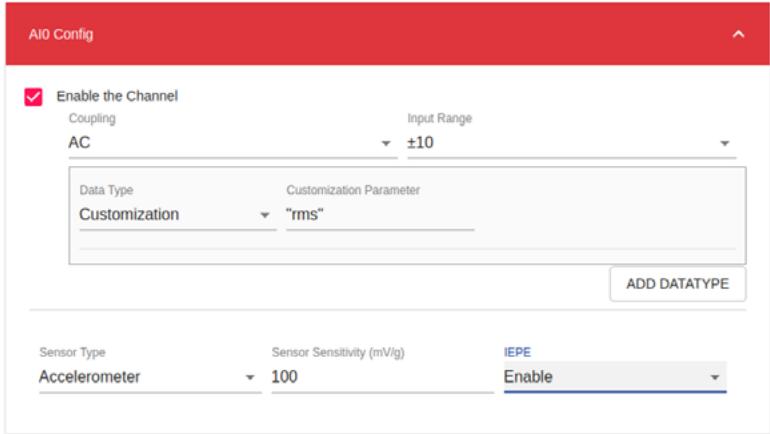Open the Sensor Type Accelerometer dropdown
This screenshot has height=434, width=770.
click(150, 377)
